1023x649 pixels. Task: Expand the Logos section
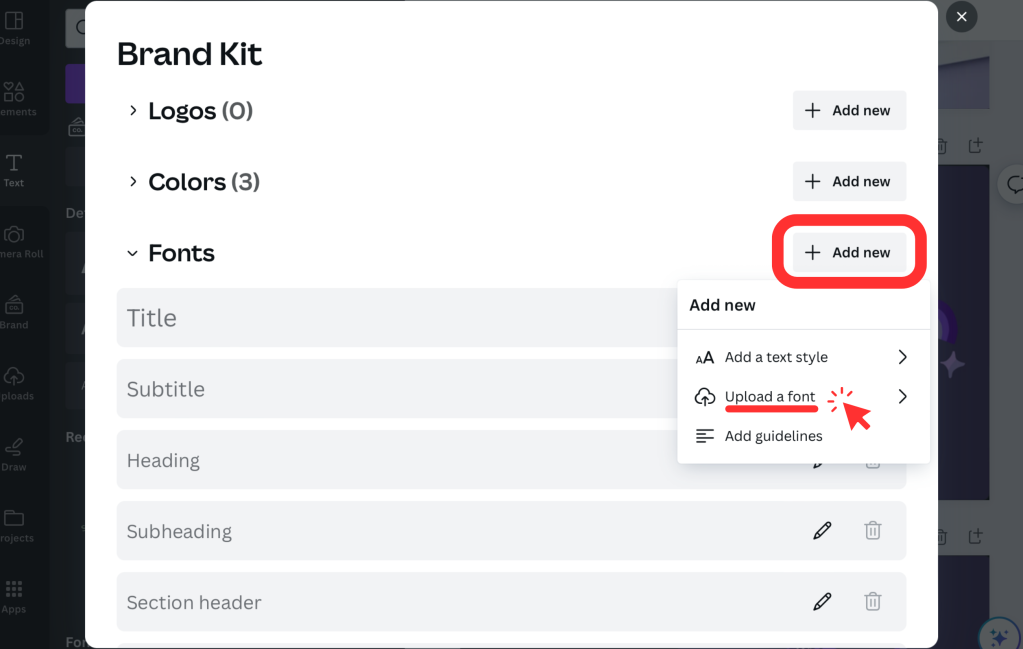point(133,111)
